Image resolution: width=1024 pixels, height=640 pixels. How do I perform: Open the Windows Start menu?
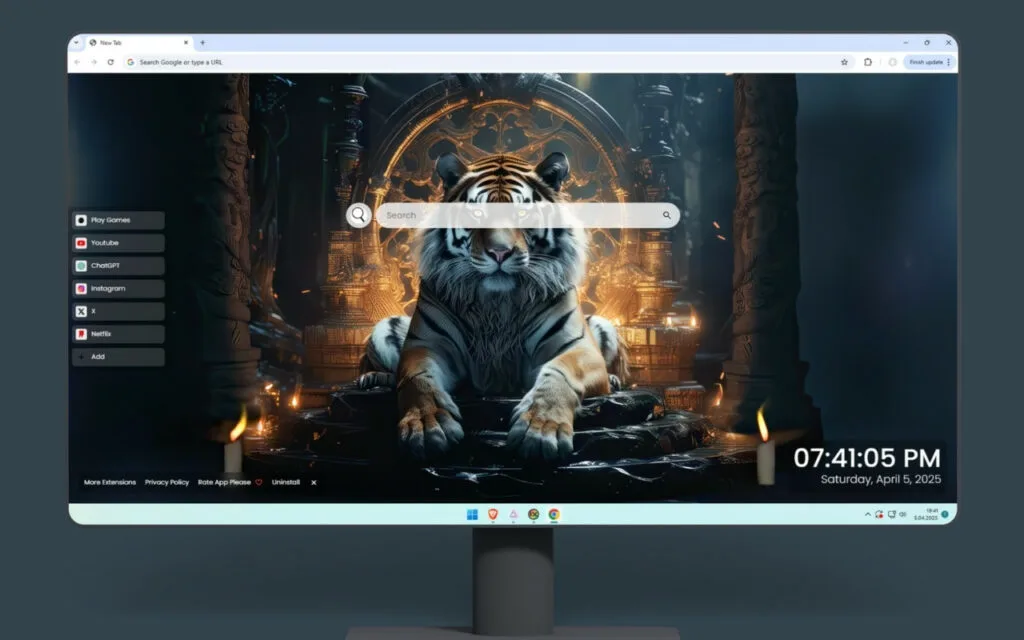[472, 515]
